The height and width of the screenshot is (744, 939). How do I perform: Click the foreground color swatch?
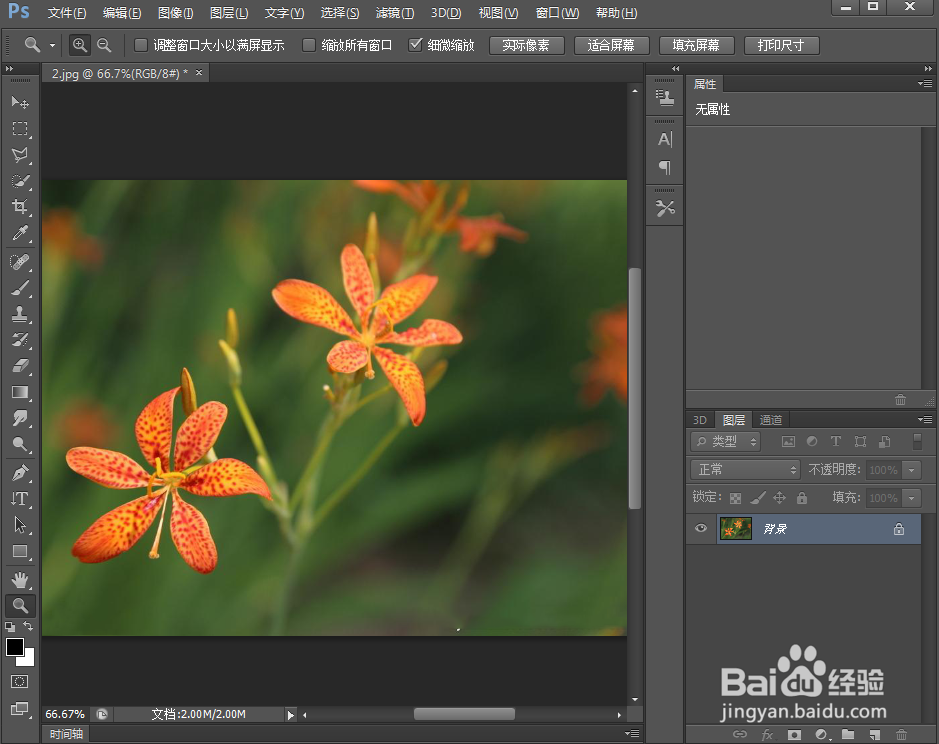(x=15, y=647)
